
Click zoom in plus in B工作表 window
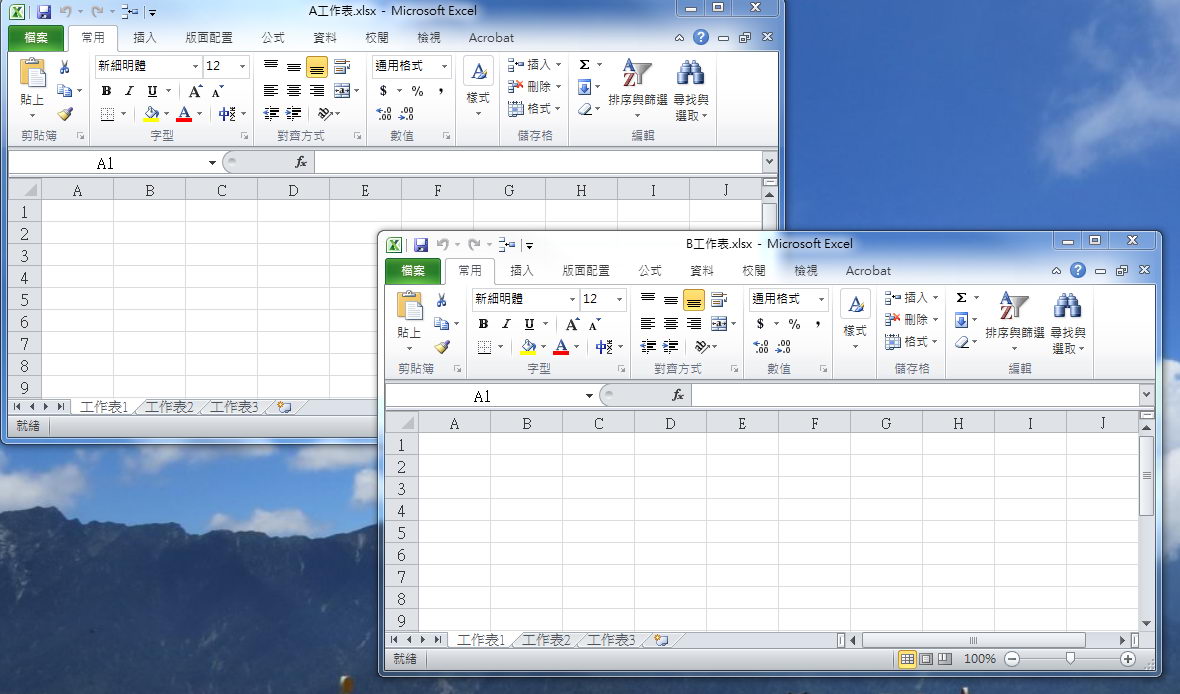tap(1127, 659)
